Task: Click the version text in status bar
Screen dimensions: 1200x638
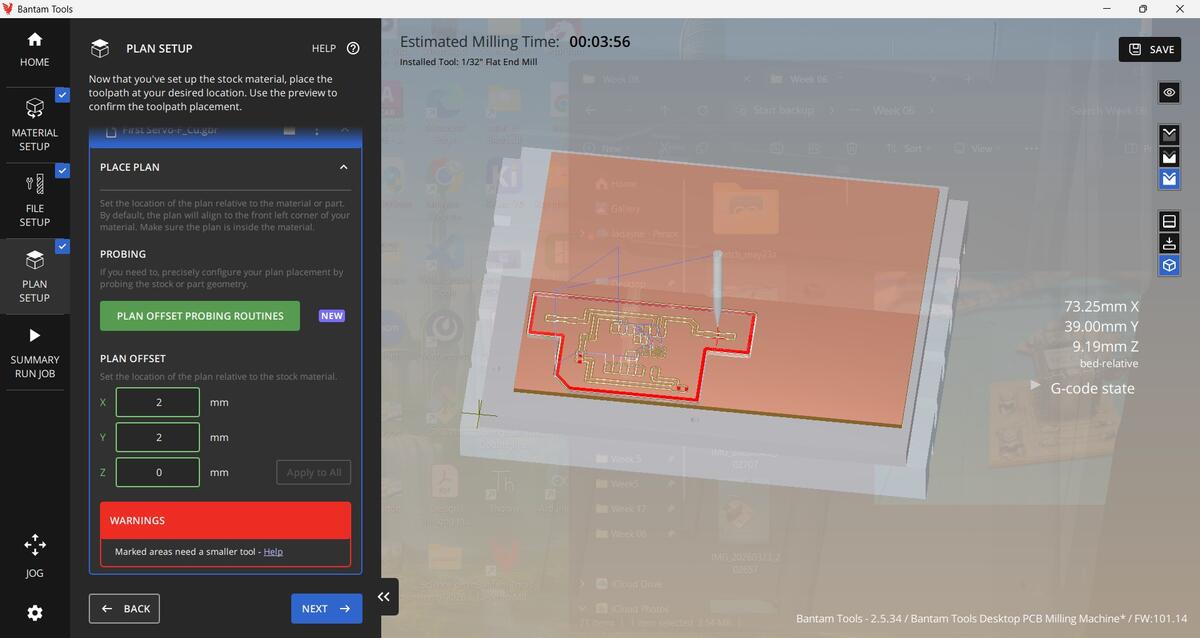Action: pyautogui.click(x=991, y=619)
